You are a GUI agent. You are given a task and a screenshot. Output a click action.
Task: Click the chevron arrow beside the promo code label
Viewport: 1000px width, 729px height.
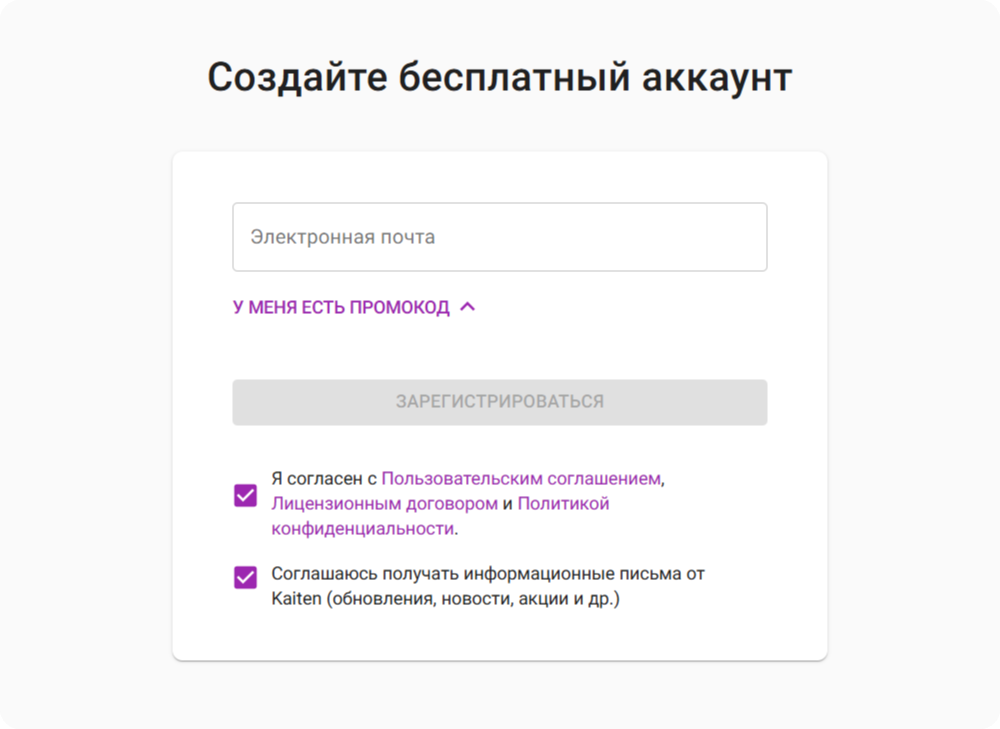[467, 307]
